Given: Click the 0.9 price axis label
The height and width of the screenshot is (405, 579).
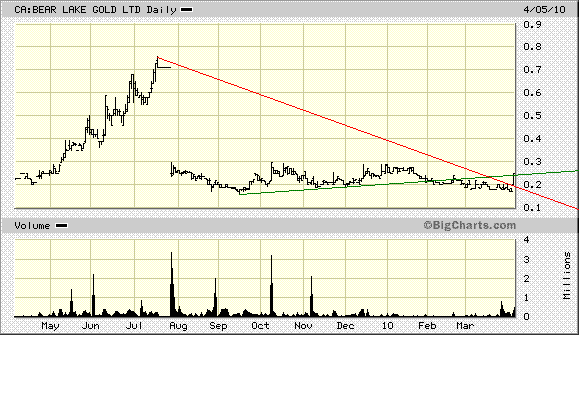Looking at the screenshot, I should (x=532, y=24).
